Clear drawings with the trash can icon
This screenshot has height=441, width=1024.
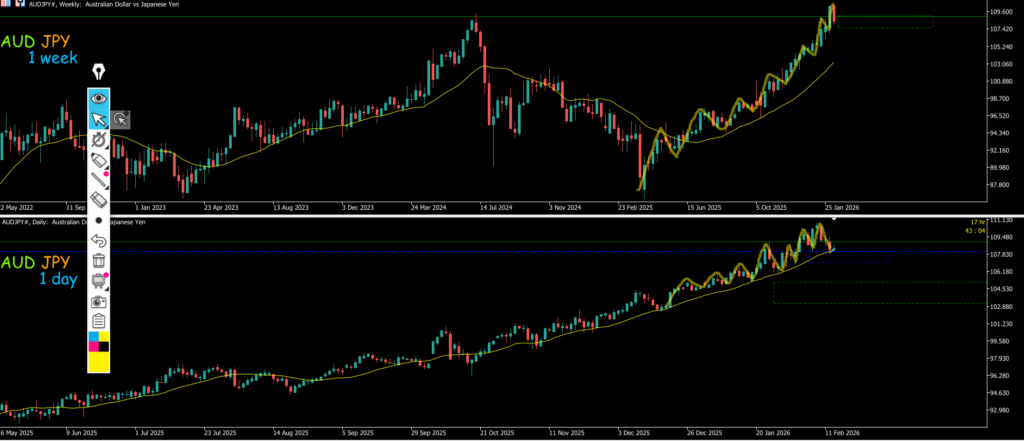click(99, 260)
